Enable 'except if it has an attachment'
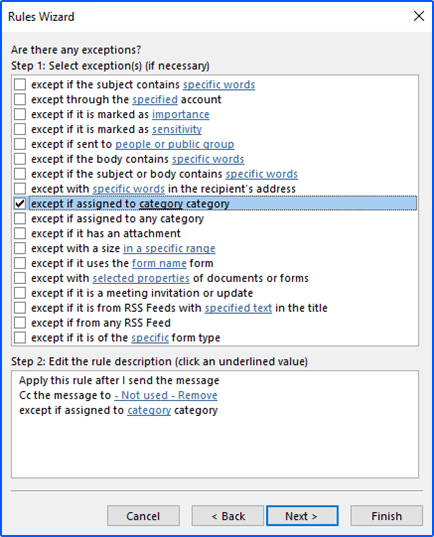 point(20,234)
